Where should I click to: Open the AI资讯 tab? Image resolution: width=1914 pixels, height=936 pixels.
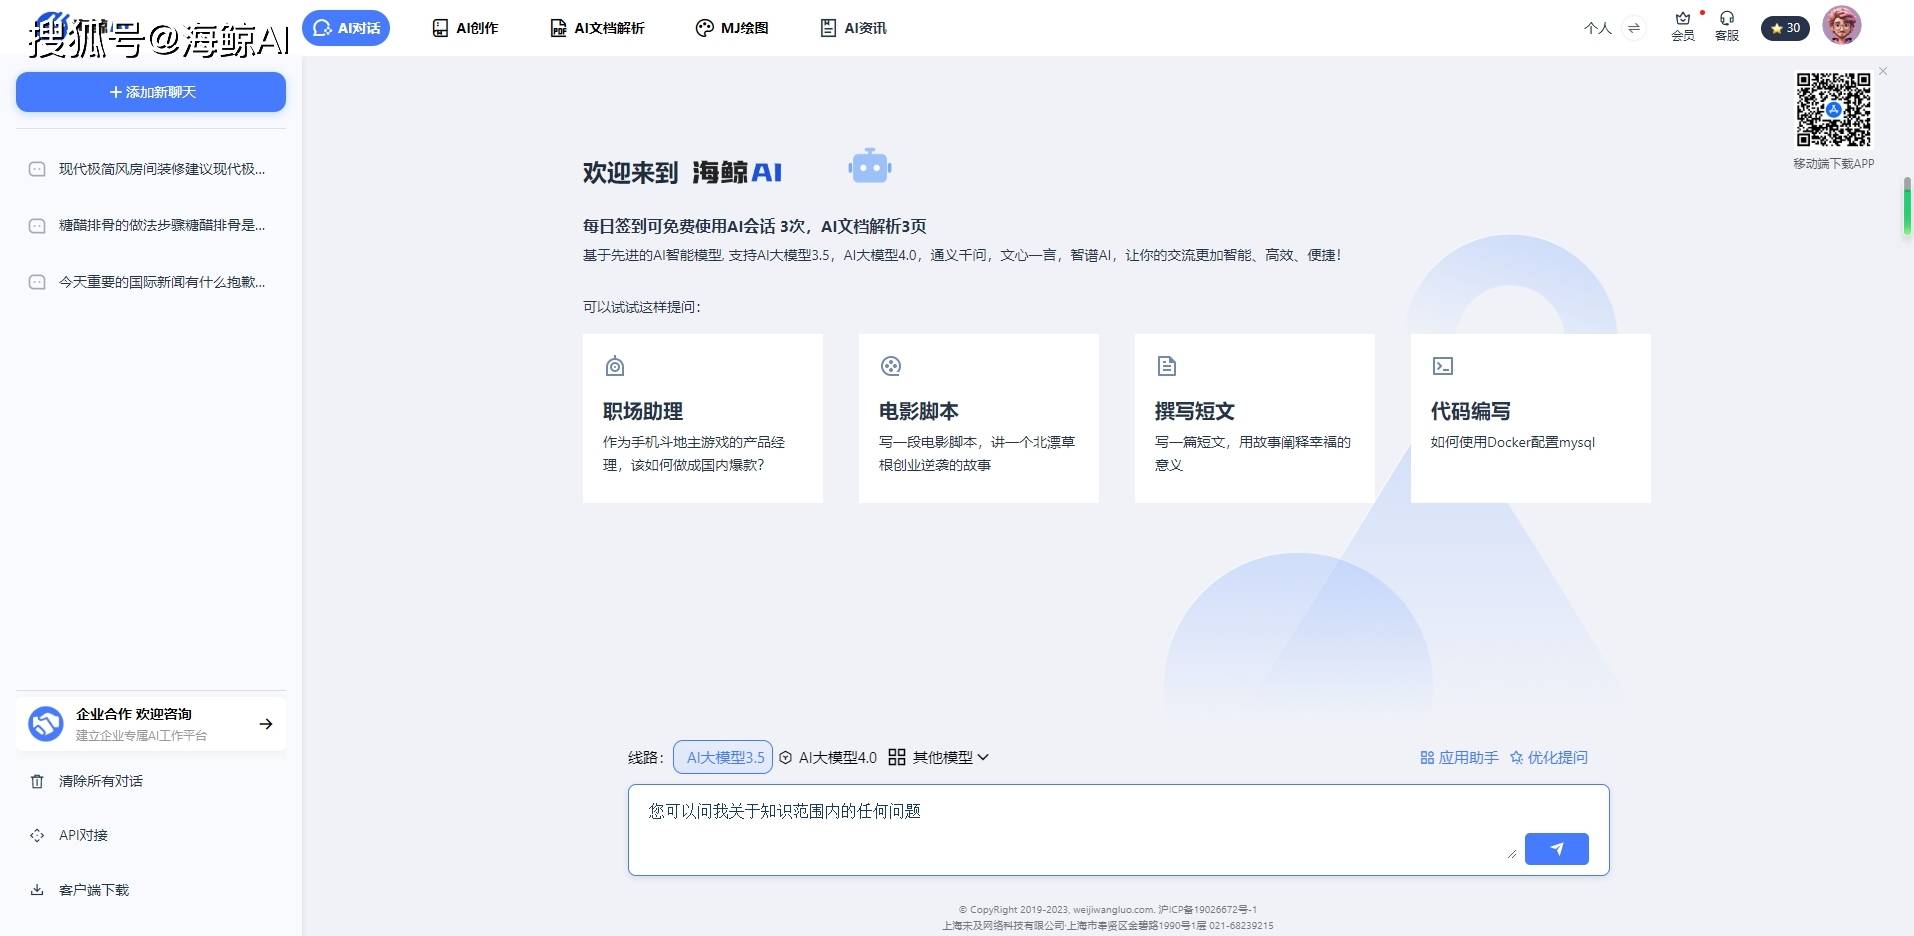coord(853,28)
